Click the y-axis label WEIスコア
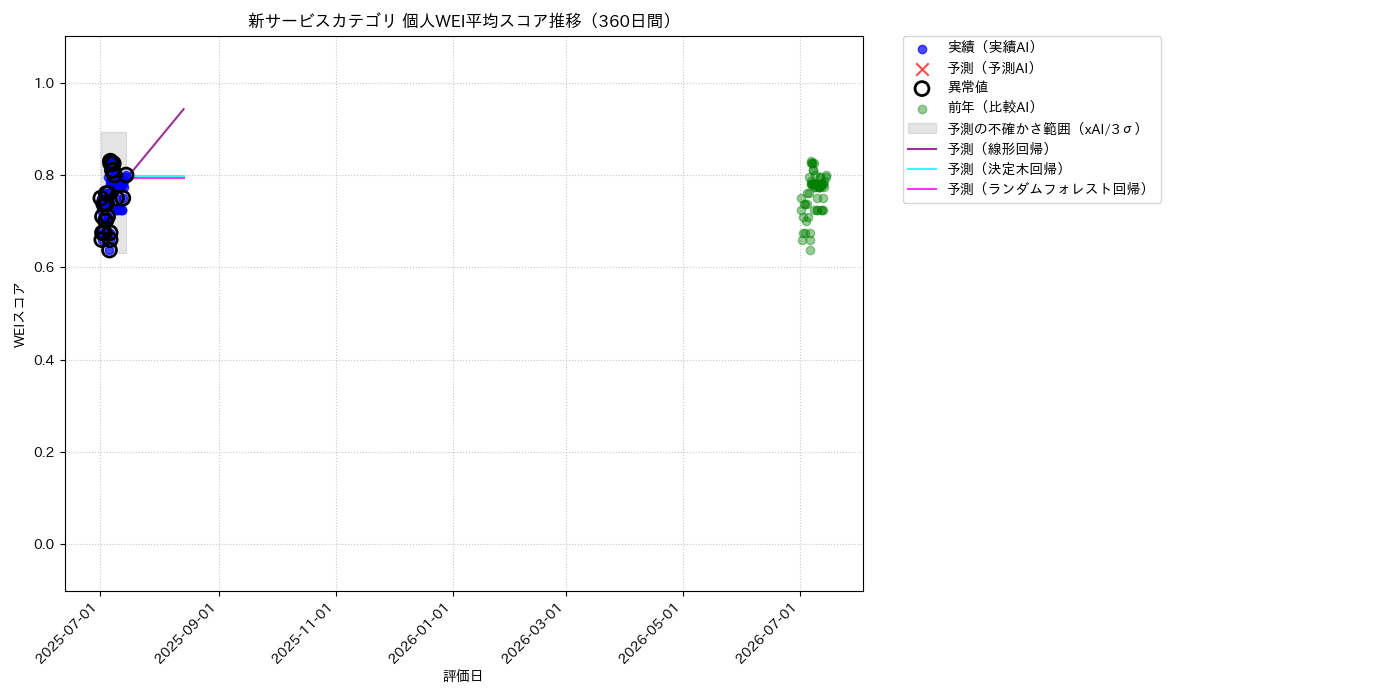 tap(20, 315)
